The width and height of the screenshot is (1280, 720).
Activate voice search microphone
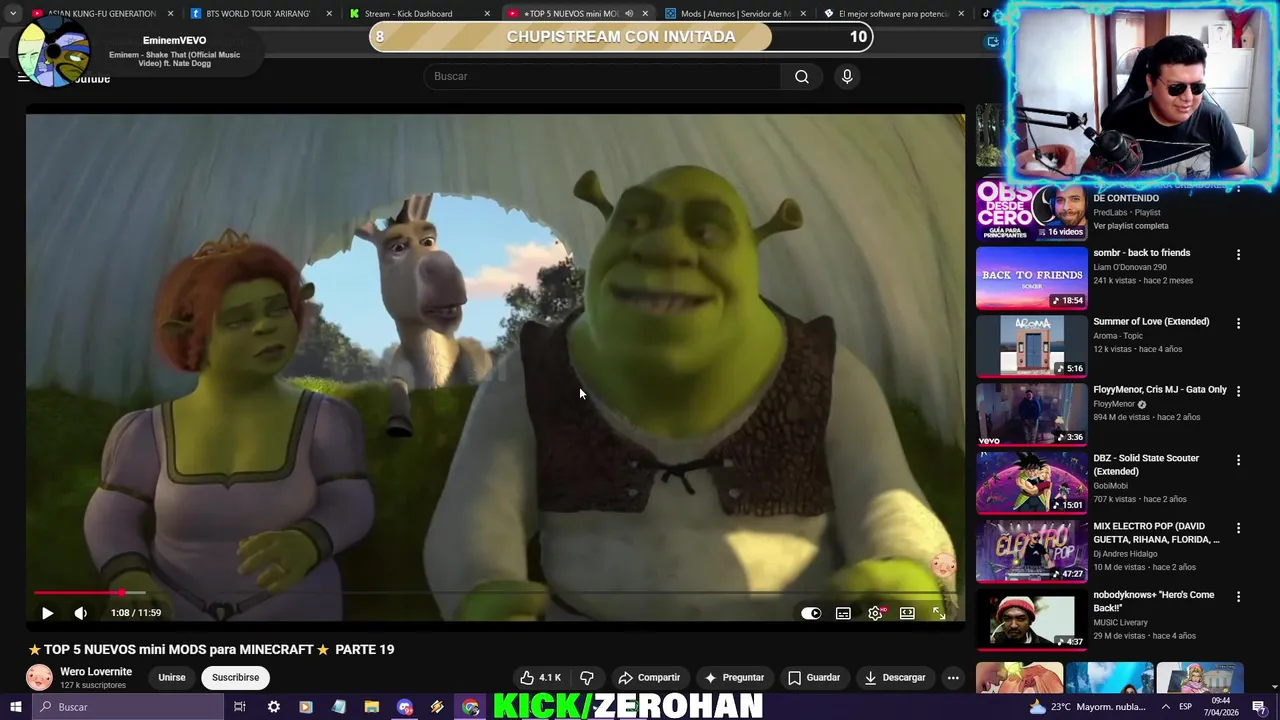(847, 77)
